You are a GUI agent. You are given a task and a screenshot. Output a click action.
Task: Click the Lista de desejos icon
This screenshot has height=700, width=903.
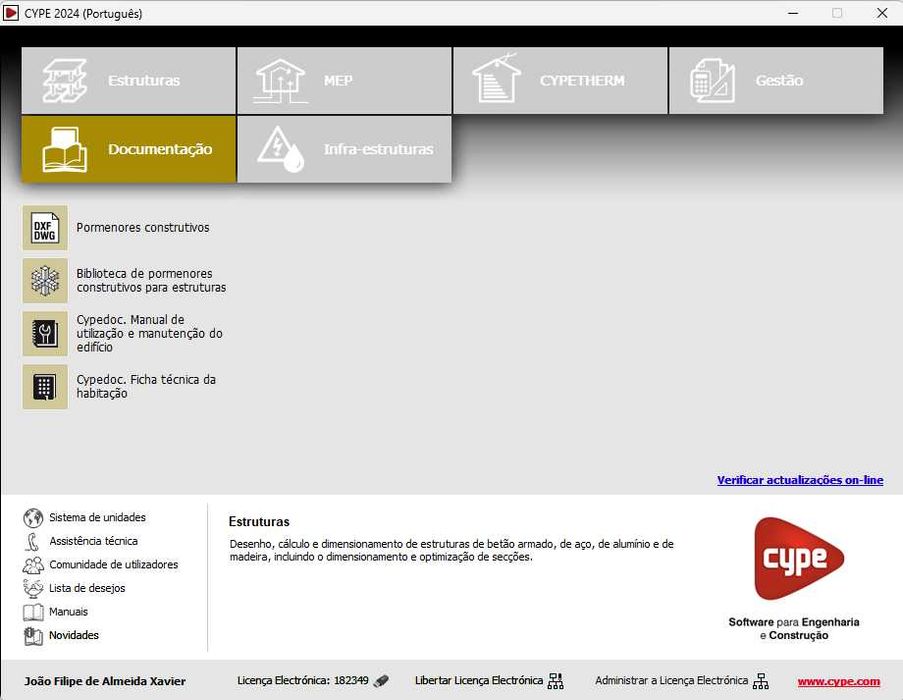coord(33,588)
